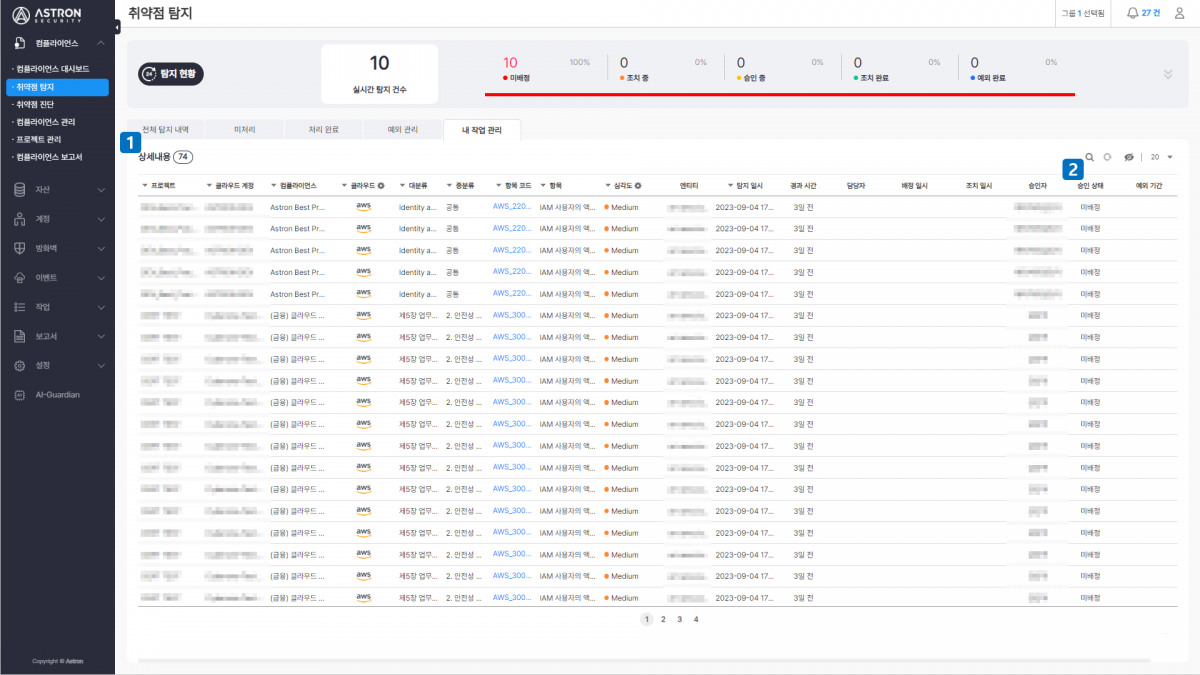Select 취약점 탐지 in the sidebar
Viewport: 1200px width, 675px height.
click(x=57, y=87)
